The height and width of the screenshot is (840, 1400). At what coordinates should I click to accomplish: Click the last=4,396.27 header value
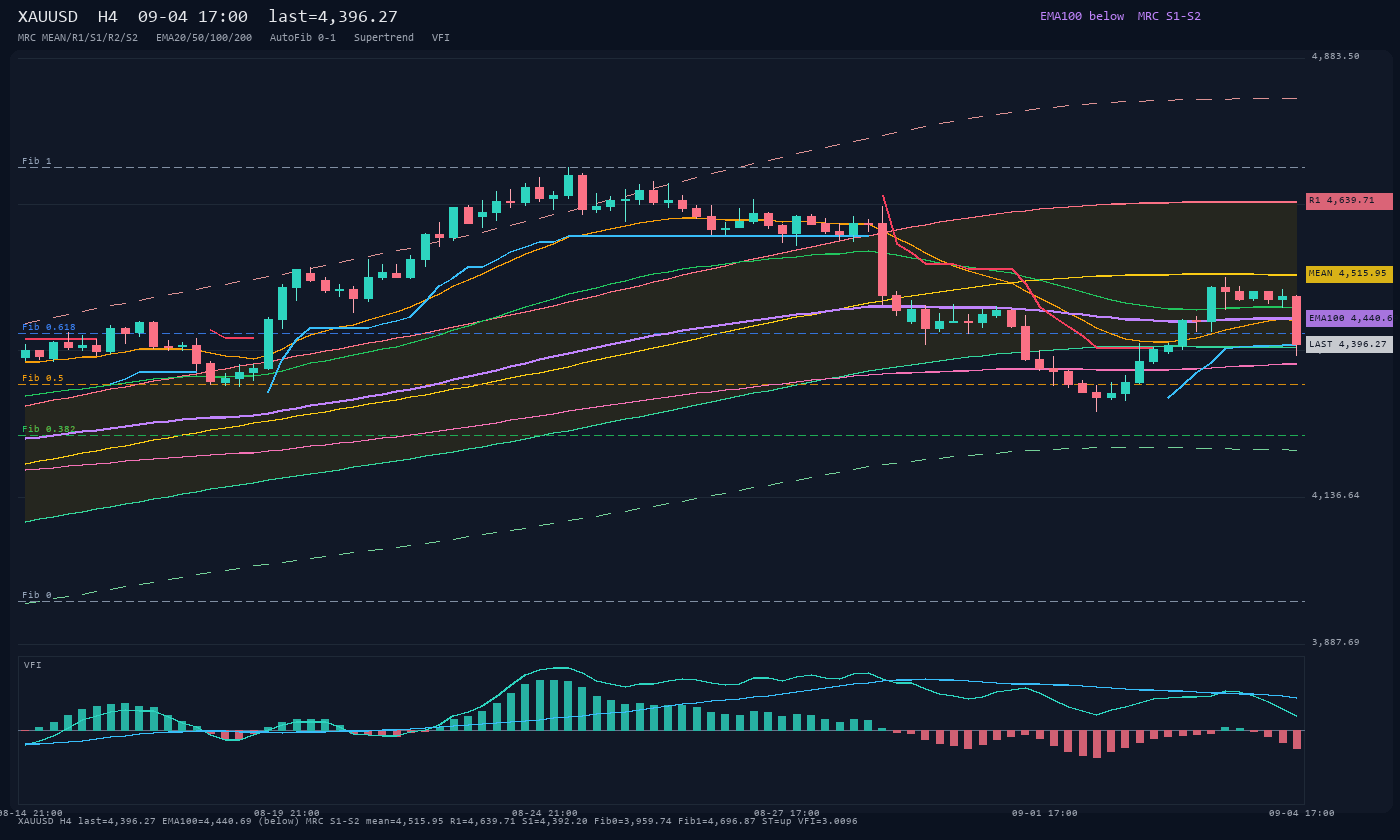(x=333, y=17)
